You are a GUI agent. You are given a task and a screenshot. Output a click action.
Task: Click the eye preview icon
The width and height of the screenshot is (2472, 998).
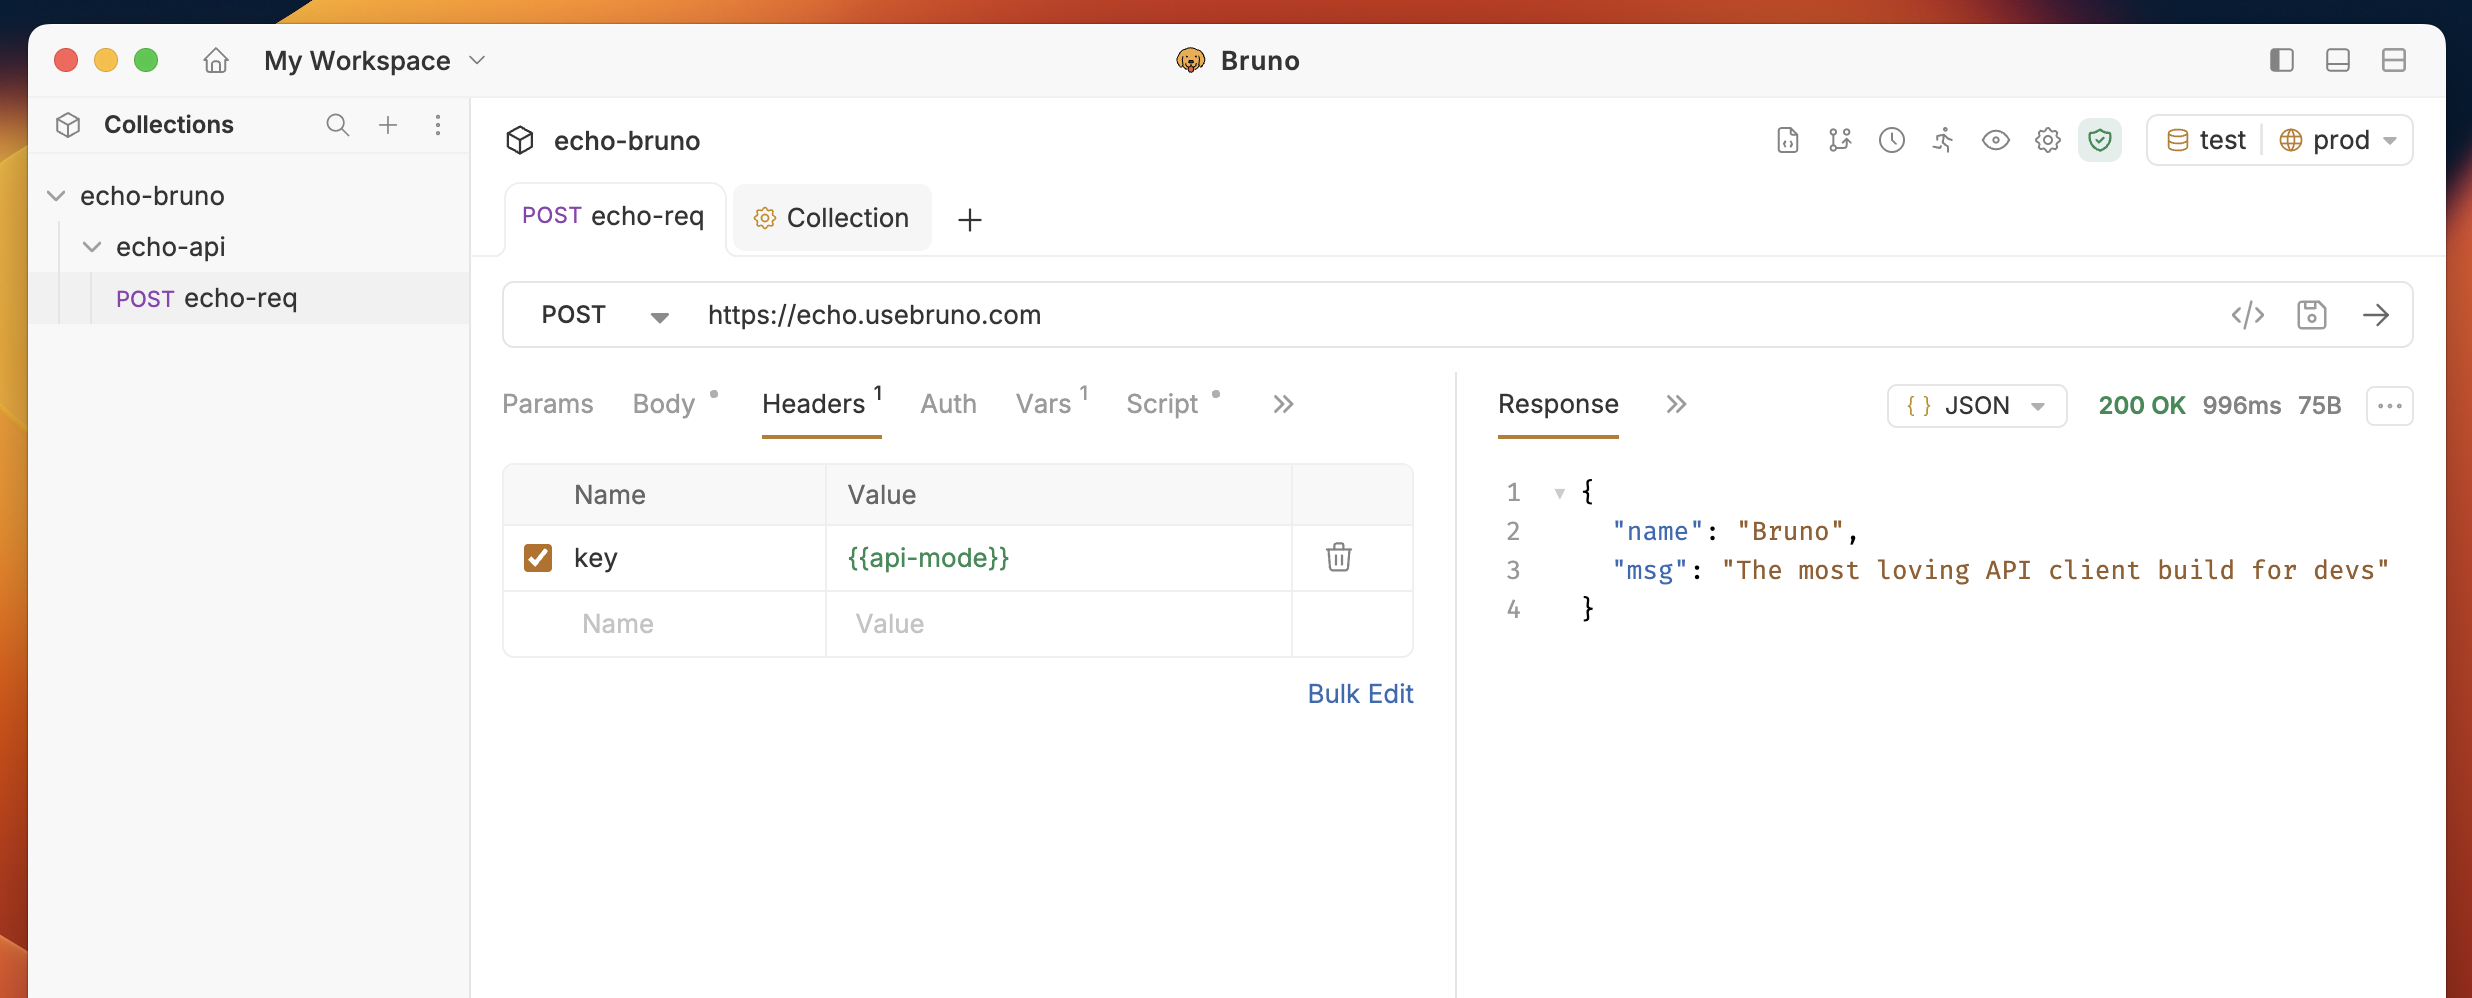(1996, 140)
